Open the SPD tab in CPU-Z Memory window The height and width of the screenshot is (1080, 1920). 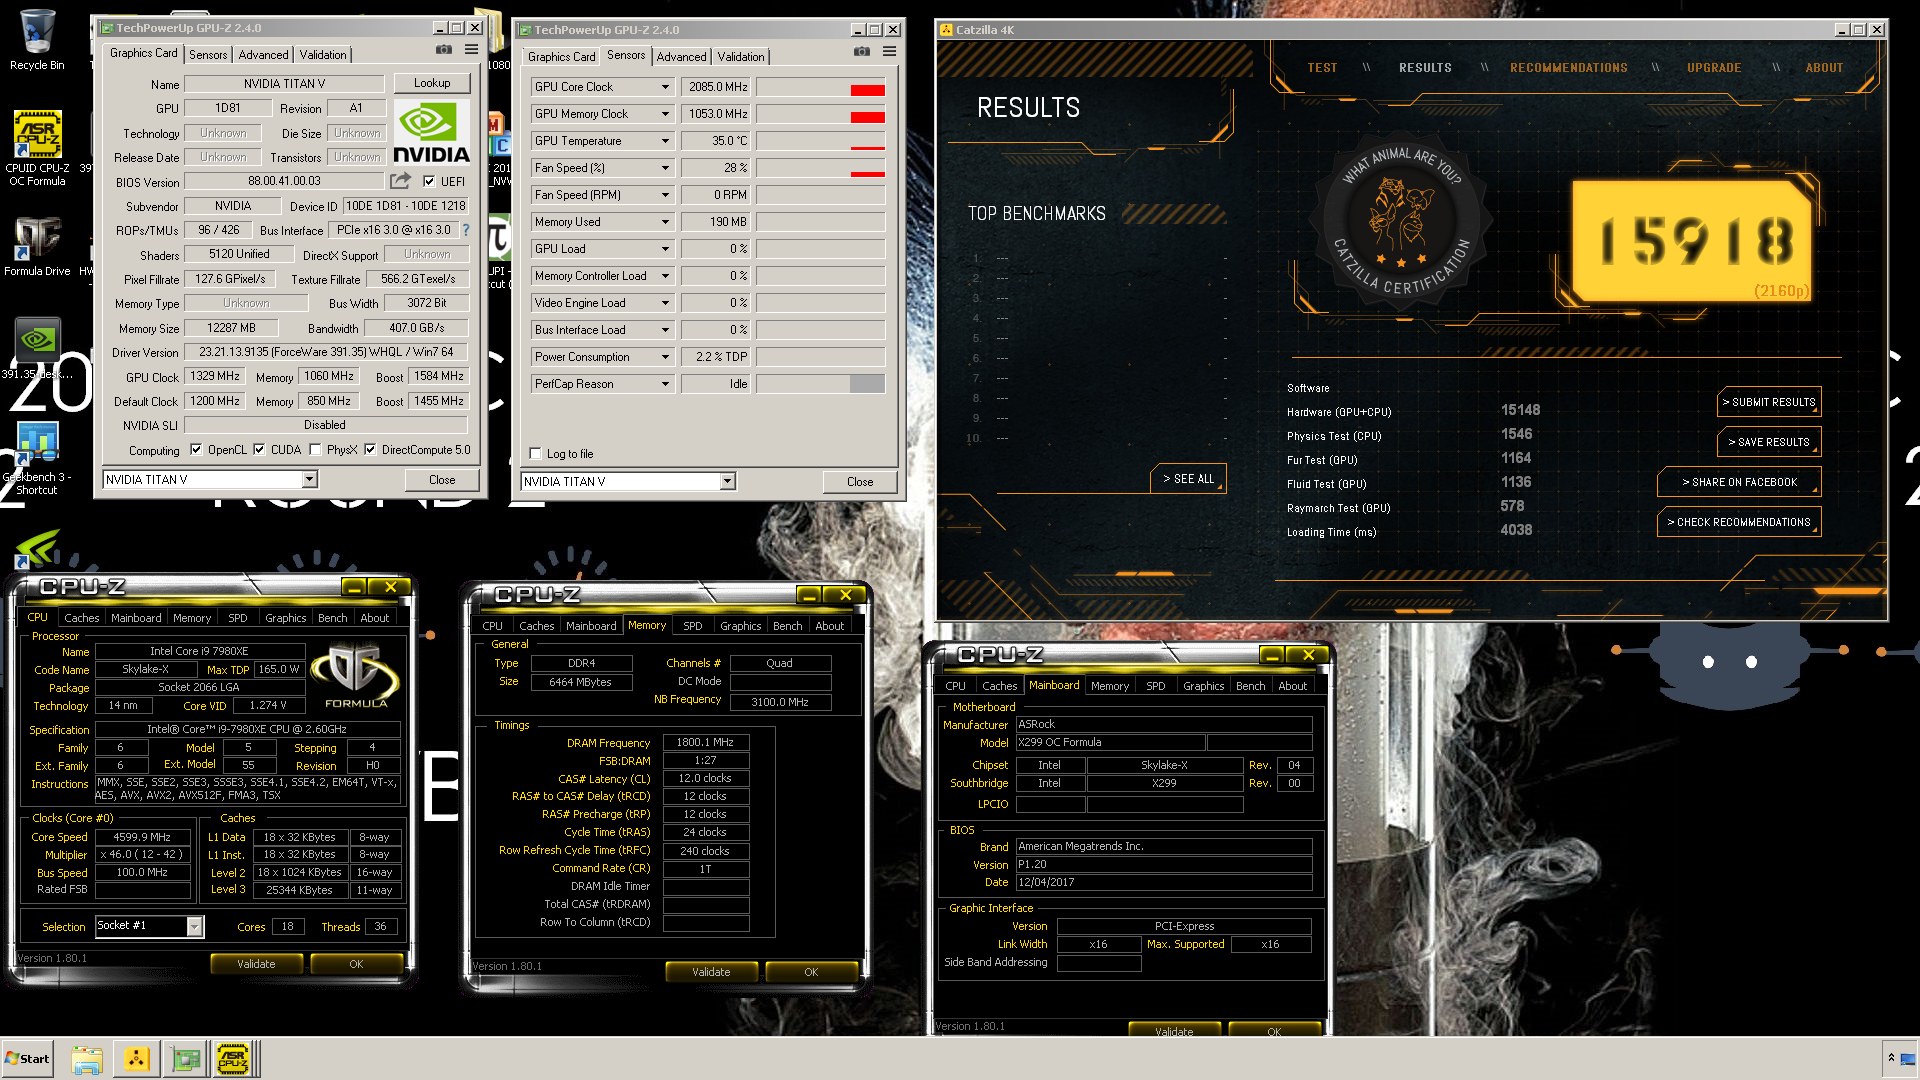coord(693,626)
